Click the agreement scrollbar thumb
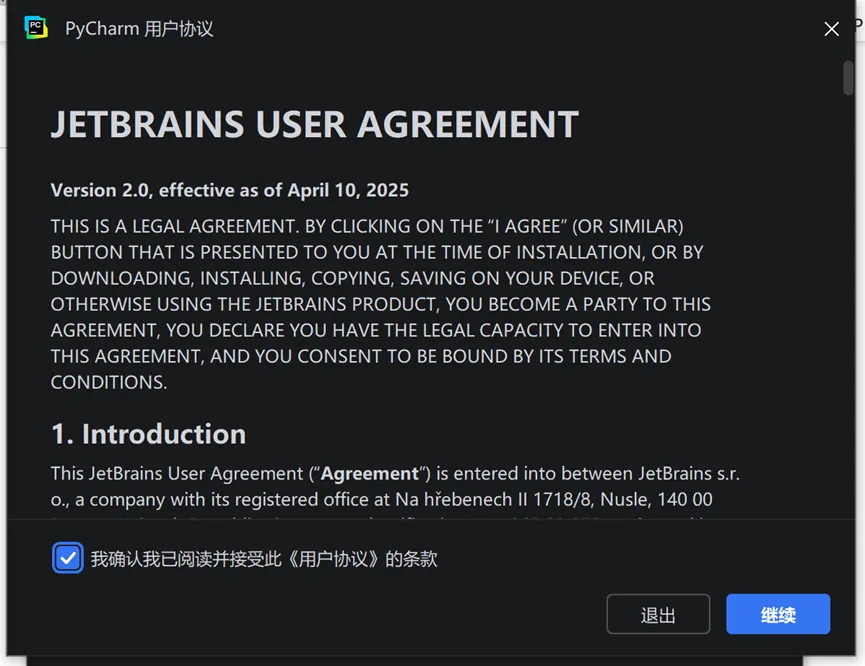The image size is (865, 666). click(848, 78)
